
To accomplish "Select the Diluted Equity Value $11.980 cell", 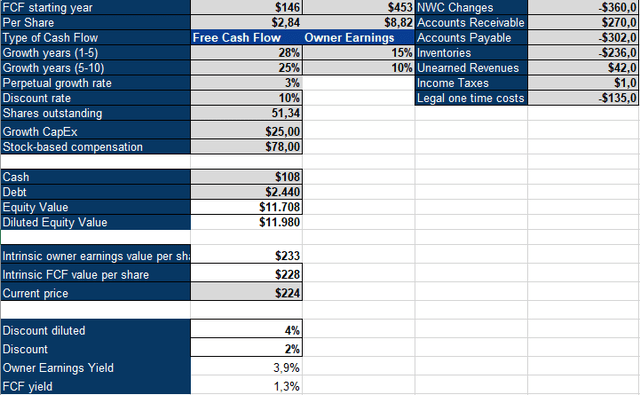I will (246, 222).
